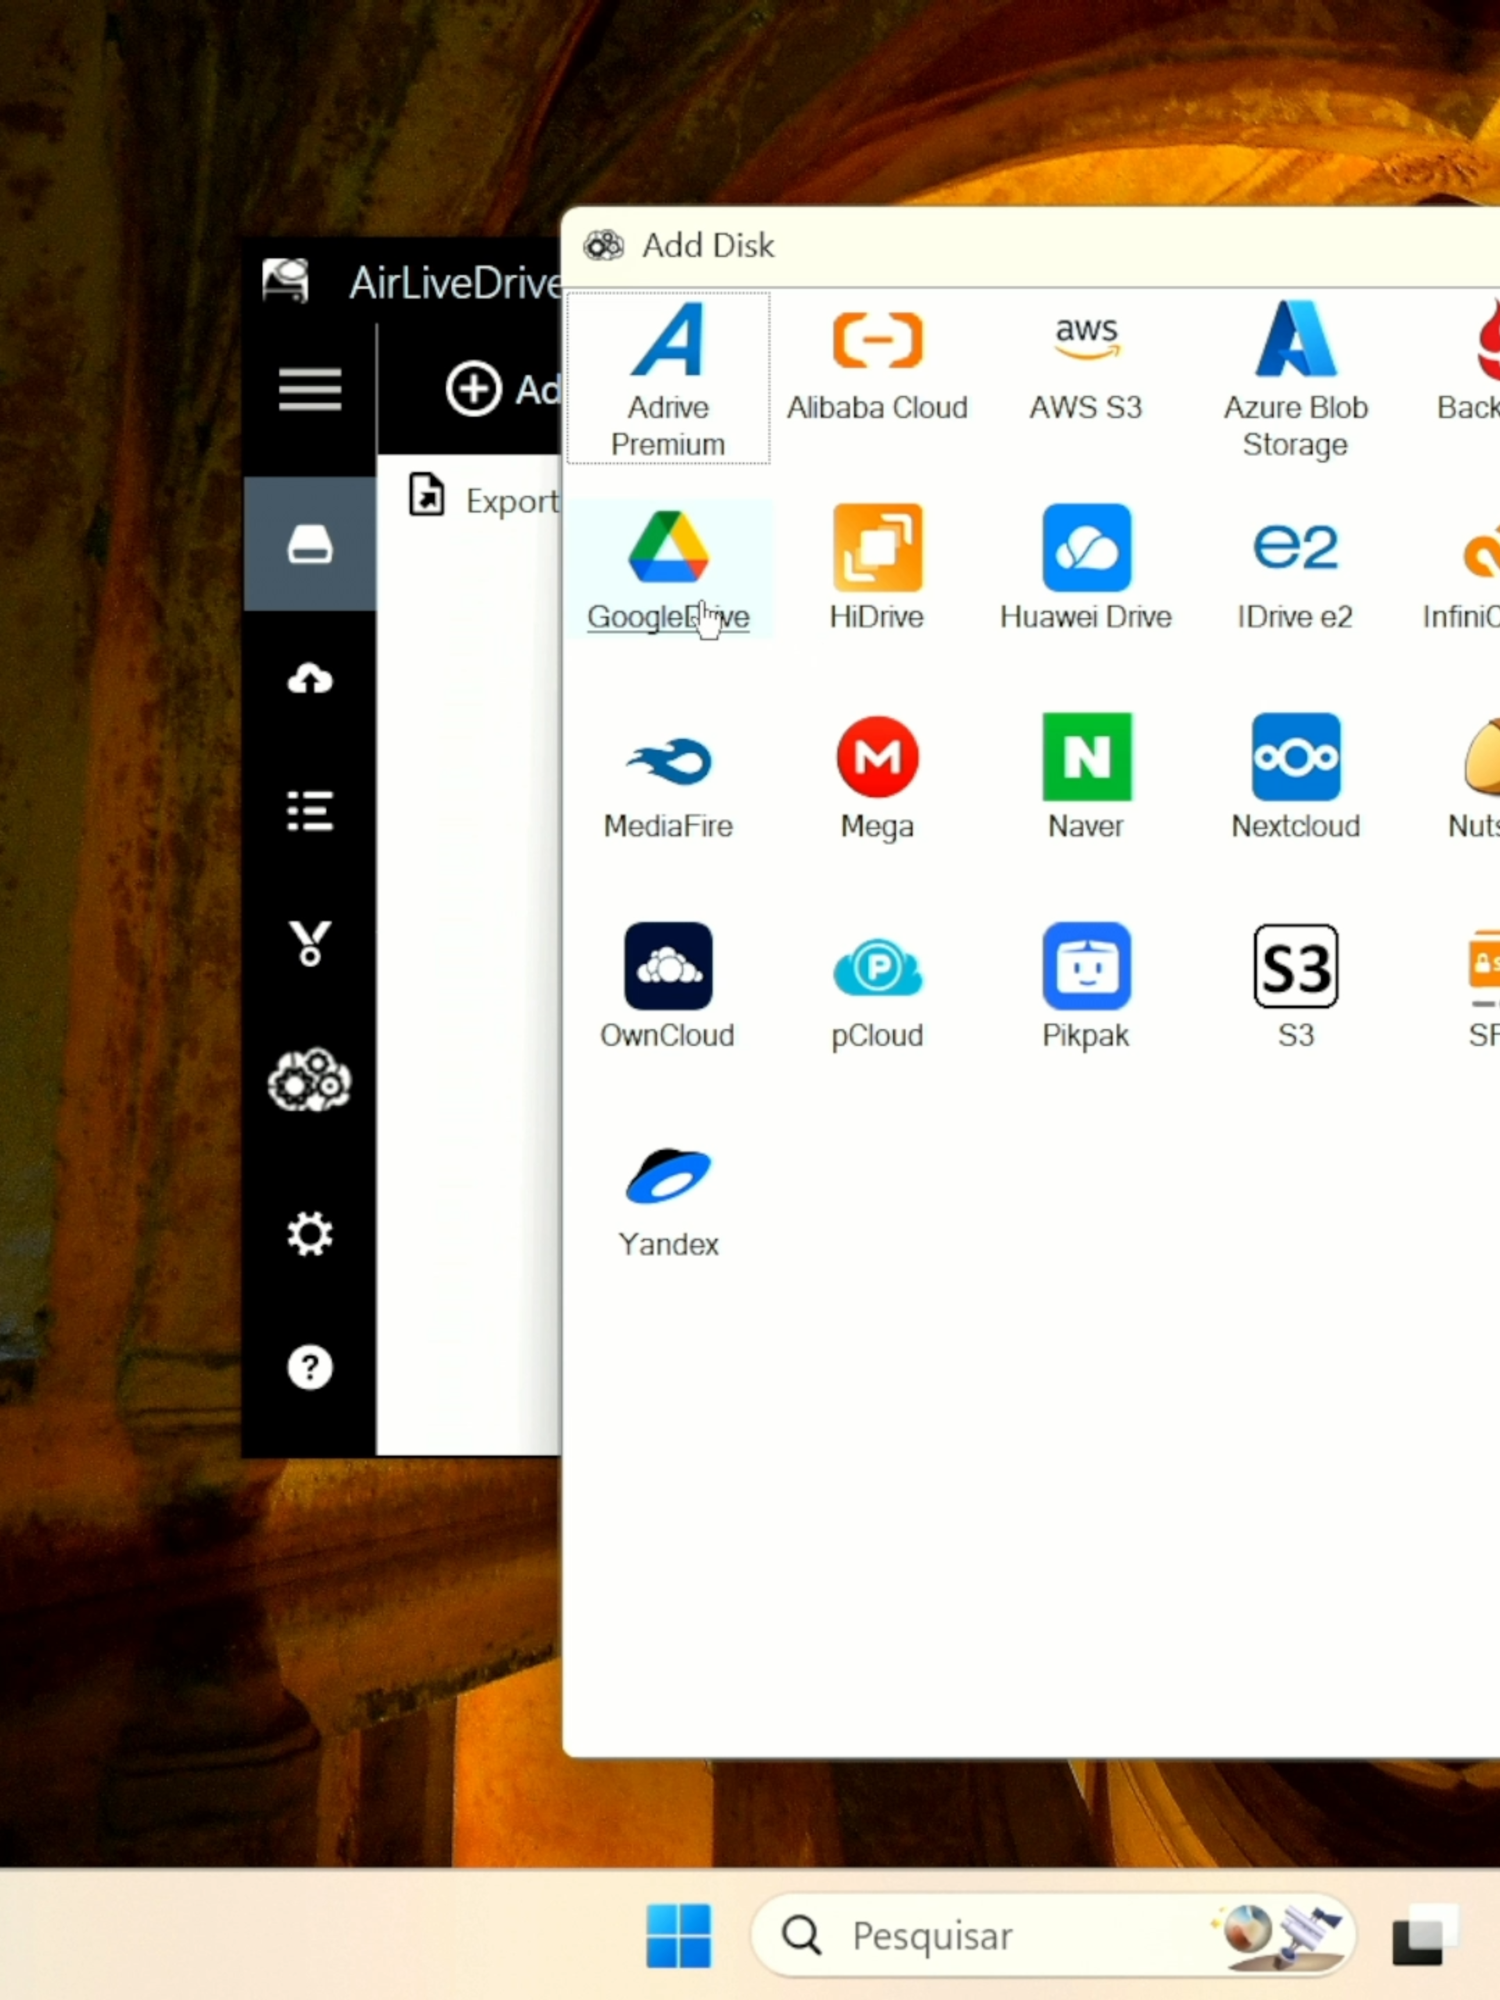Select the OwnCloud provider

point(668,988)
